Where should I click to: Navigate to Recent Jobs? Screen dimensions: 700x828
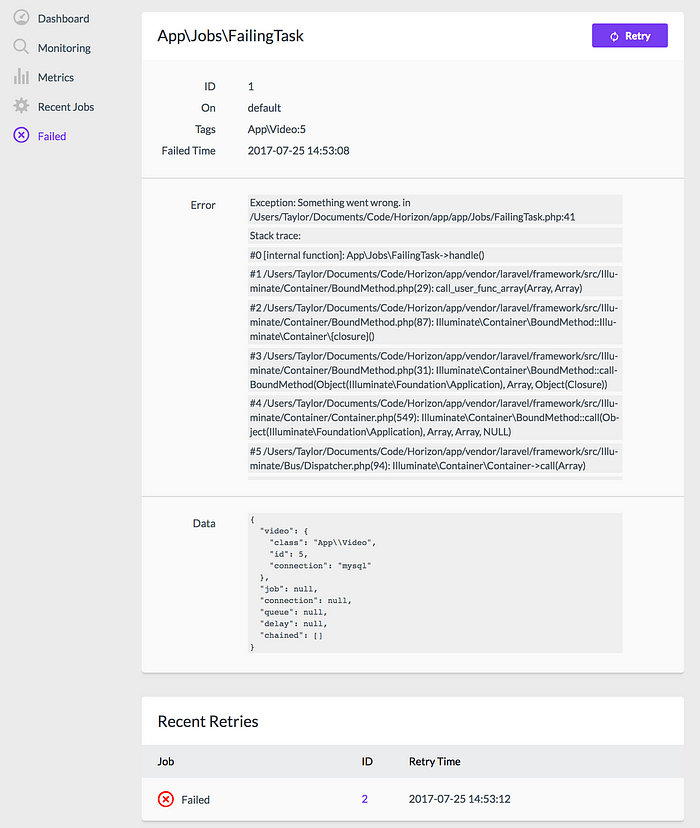[x=66, y=107]
